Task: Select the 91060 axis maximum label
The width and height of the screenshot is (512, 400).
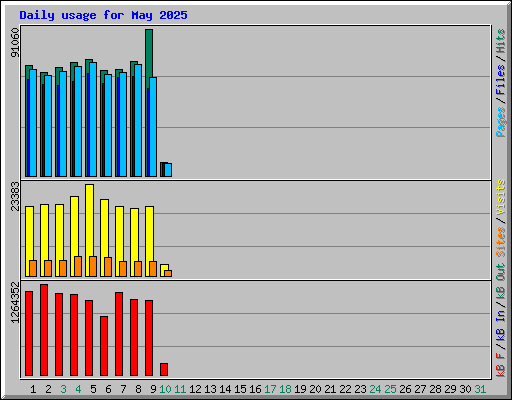Action: click(x=15, y=42)
